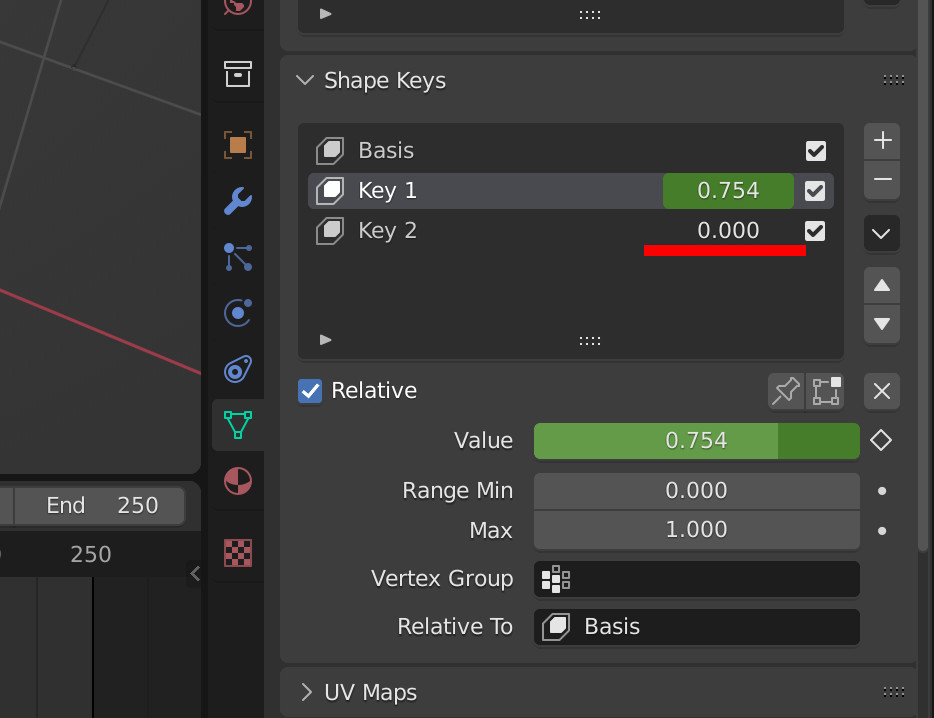Expand the UV Maps panel
Image resolution: width=934 pixels, height=718 pixels.
click(306, 692)
